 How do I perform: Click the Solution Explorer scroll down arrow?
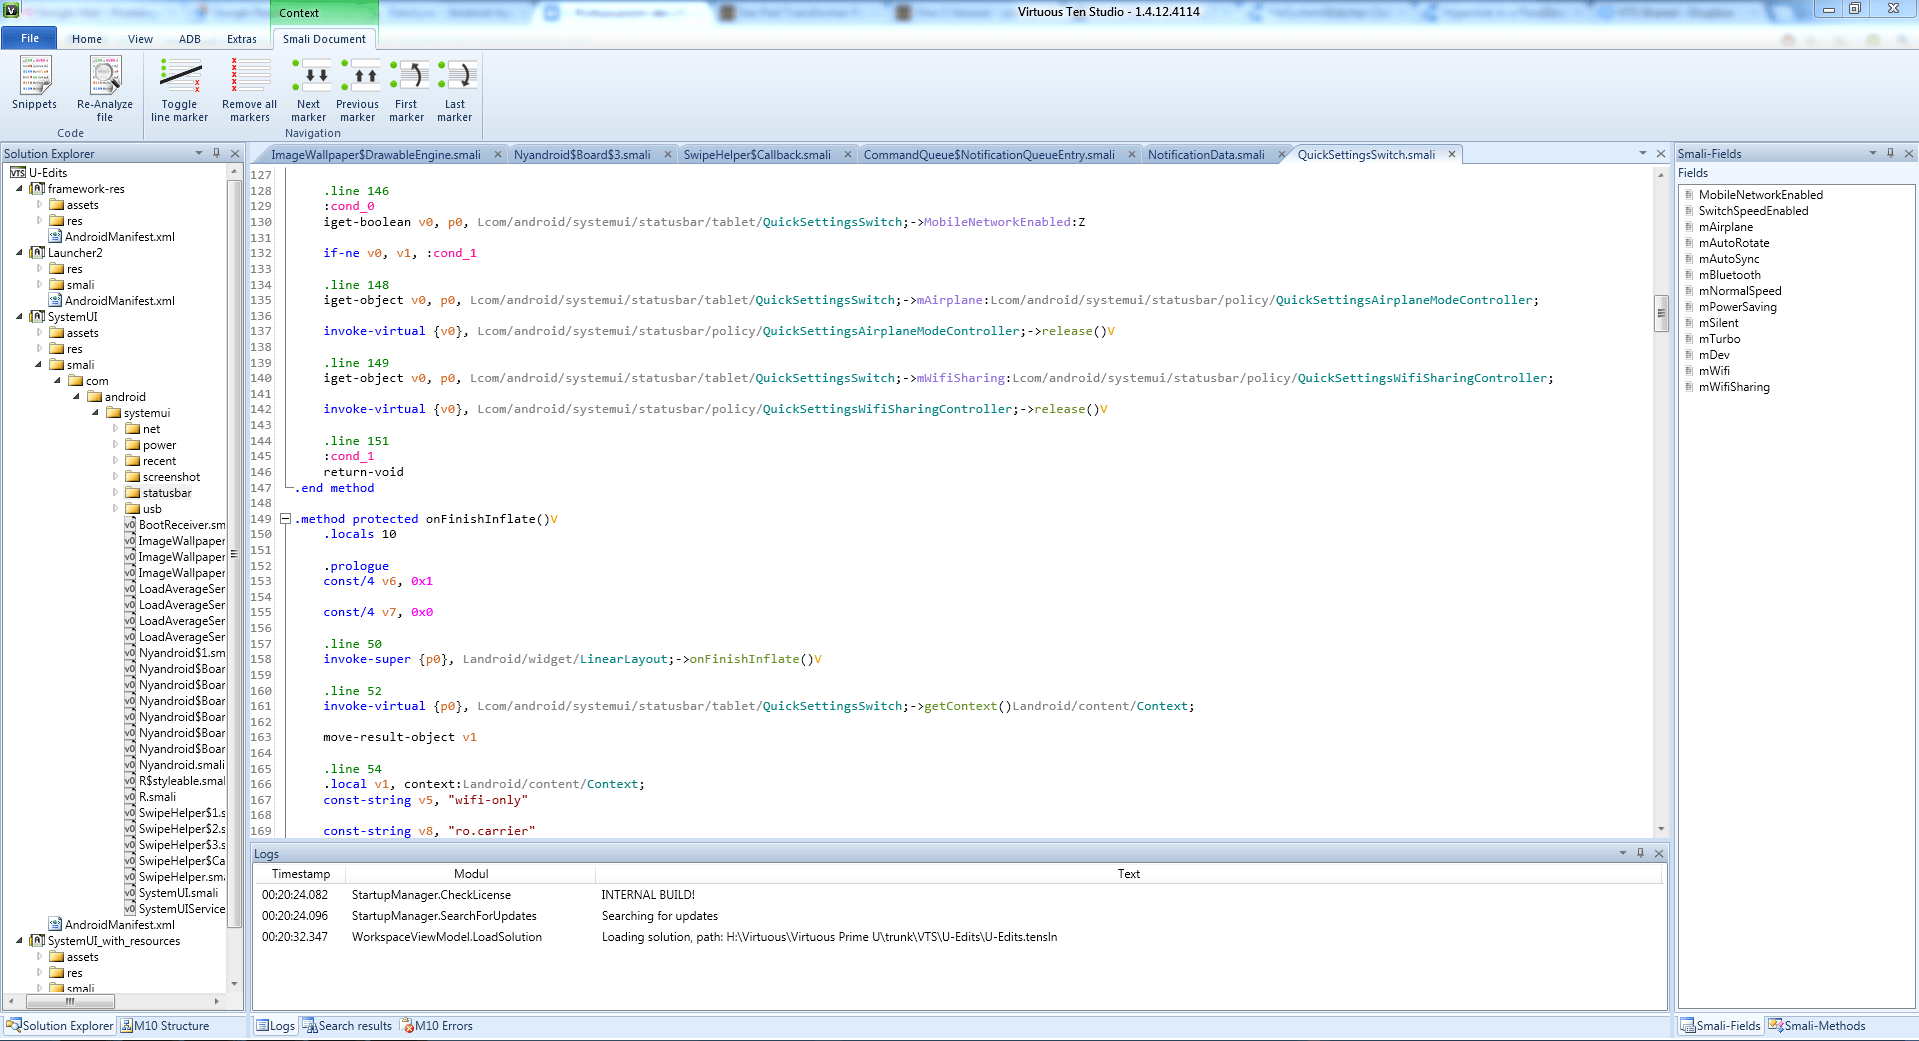235,984
